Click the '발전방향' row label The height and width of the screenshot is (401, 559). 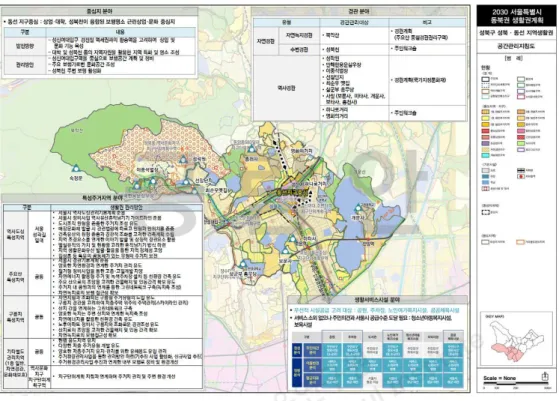pos(25,46)
